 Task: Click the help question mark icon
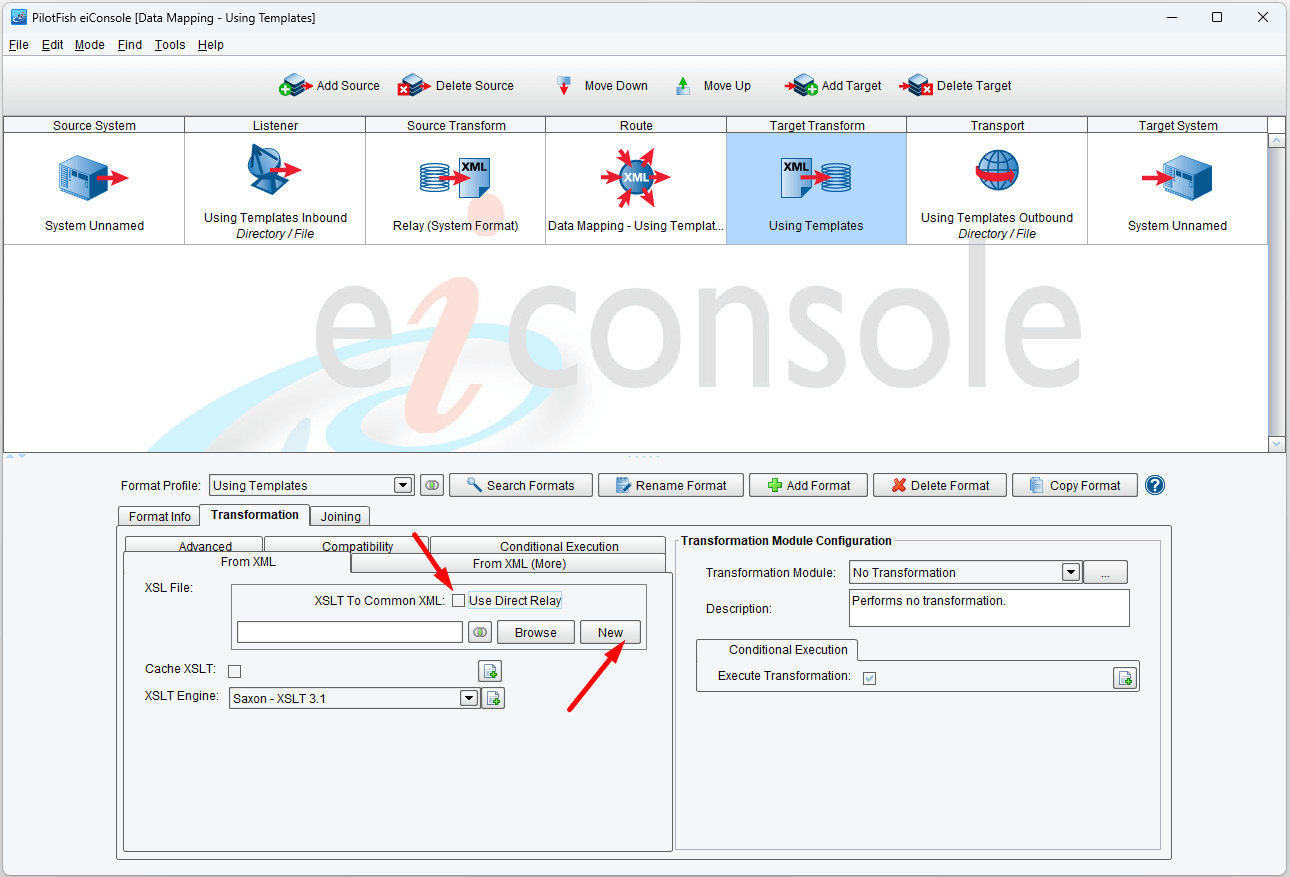click(x=1155, y=485)
